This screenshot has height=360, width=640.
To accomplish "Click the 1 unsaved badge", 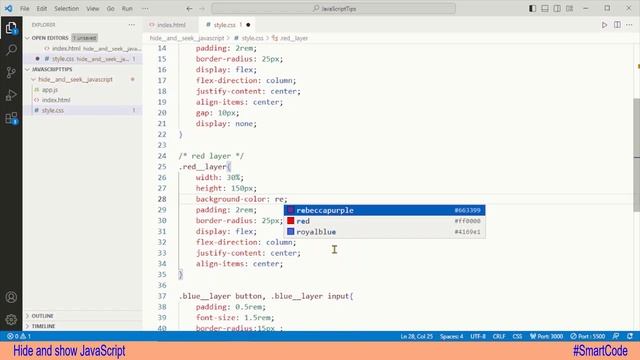I will [x=85, y=38].
